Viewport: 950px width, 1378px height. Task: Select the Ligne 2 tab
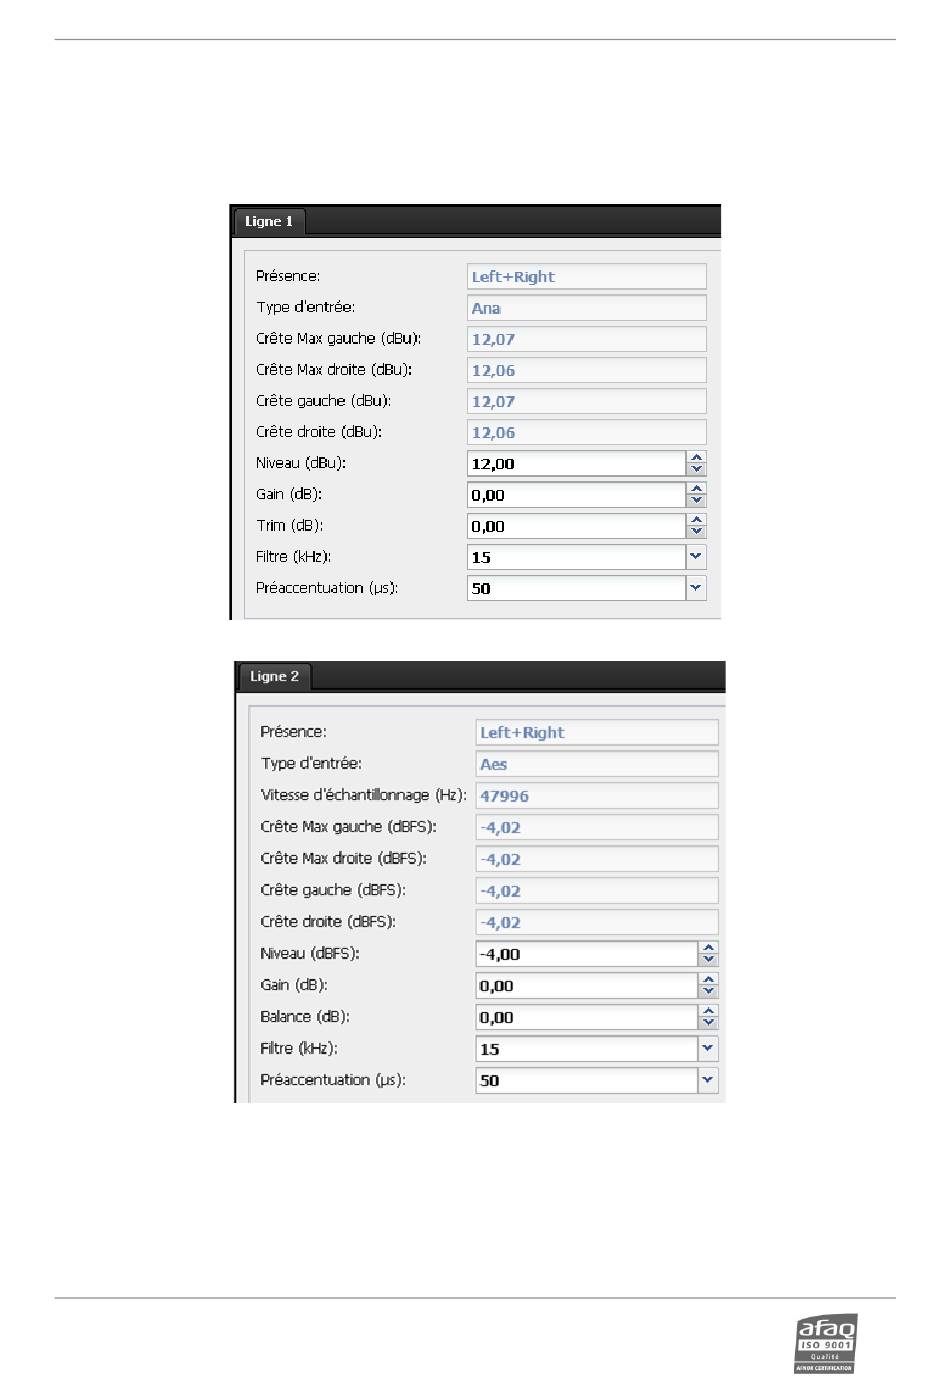pyautogui.click(x=274, y=677)
